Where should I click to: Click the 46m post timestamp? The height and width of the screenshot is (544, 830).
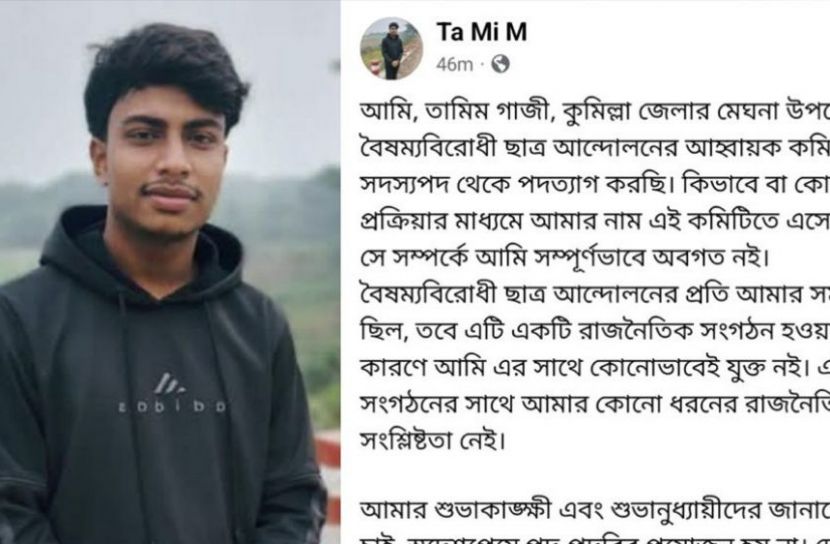click(454, 65)
